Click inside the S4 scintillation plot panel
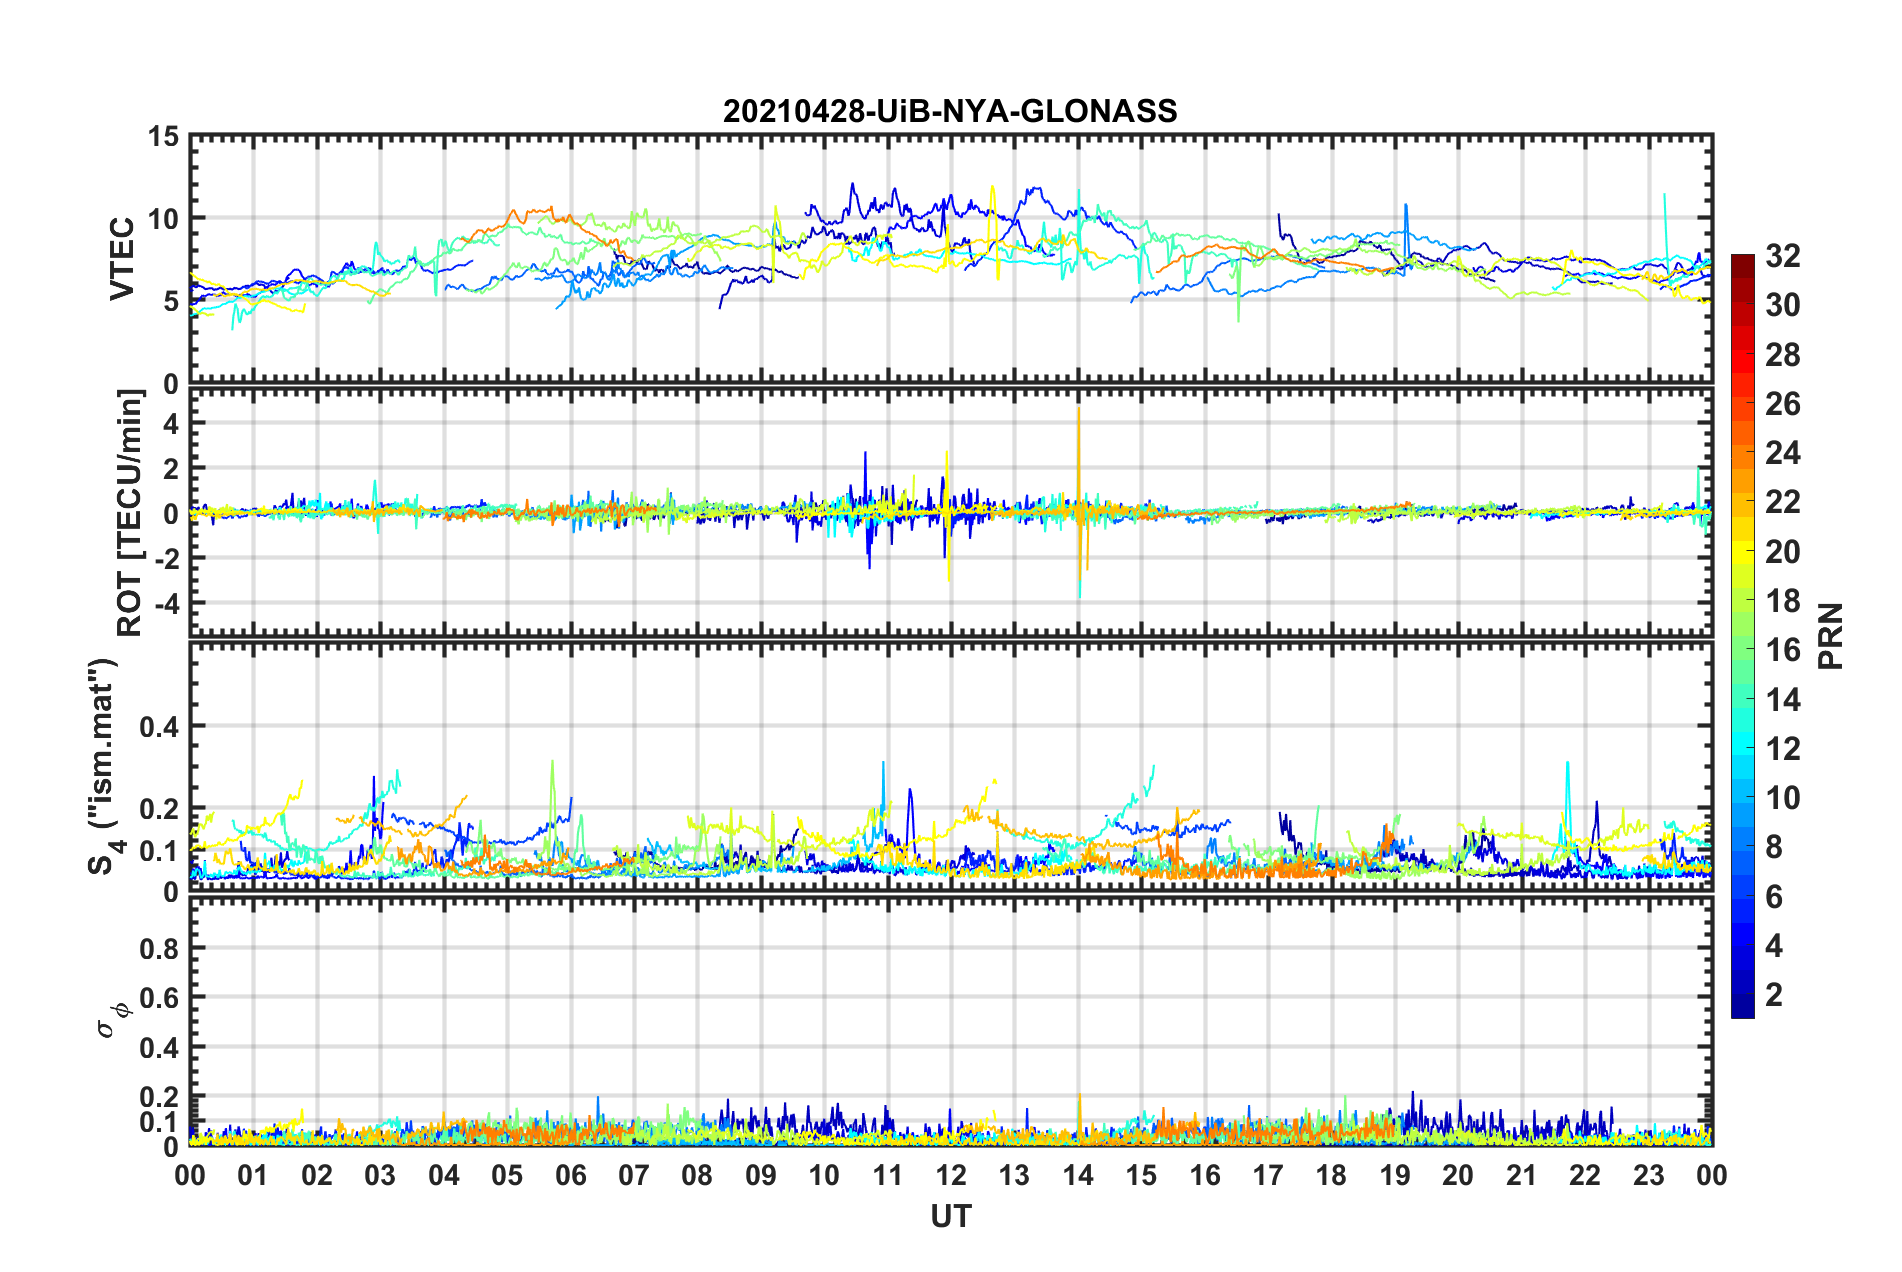The width and height of the screenshot is (1902, 1272). click(x=951, y=766)
